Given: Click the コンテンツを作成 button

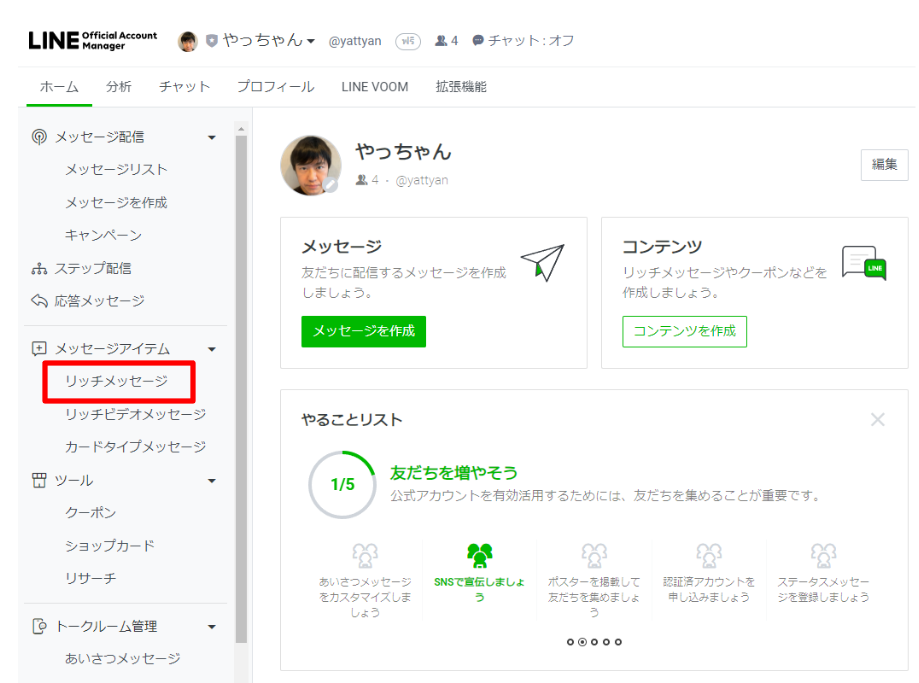Looking at the screenshot, I should point(685,331).
